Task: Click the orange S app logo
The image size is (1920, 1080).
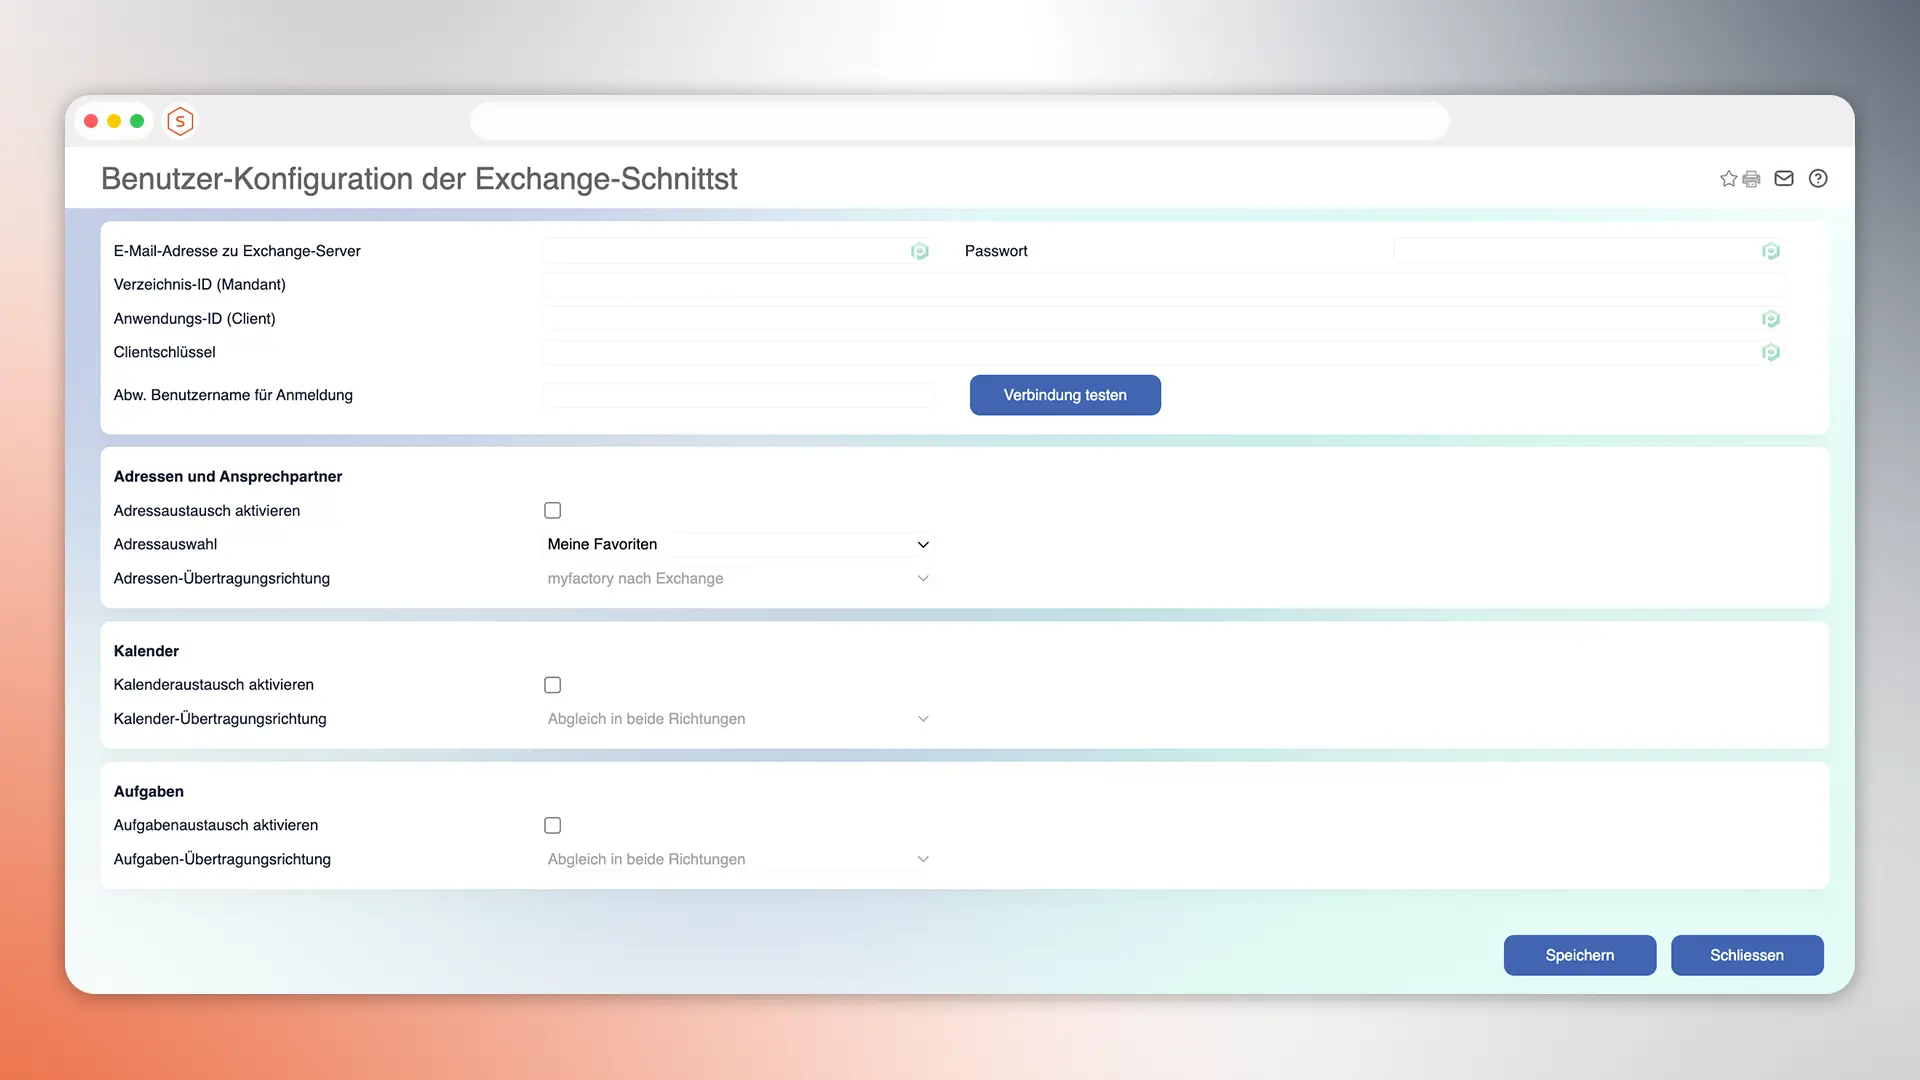Action: [180, 120]
